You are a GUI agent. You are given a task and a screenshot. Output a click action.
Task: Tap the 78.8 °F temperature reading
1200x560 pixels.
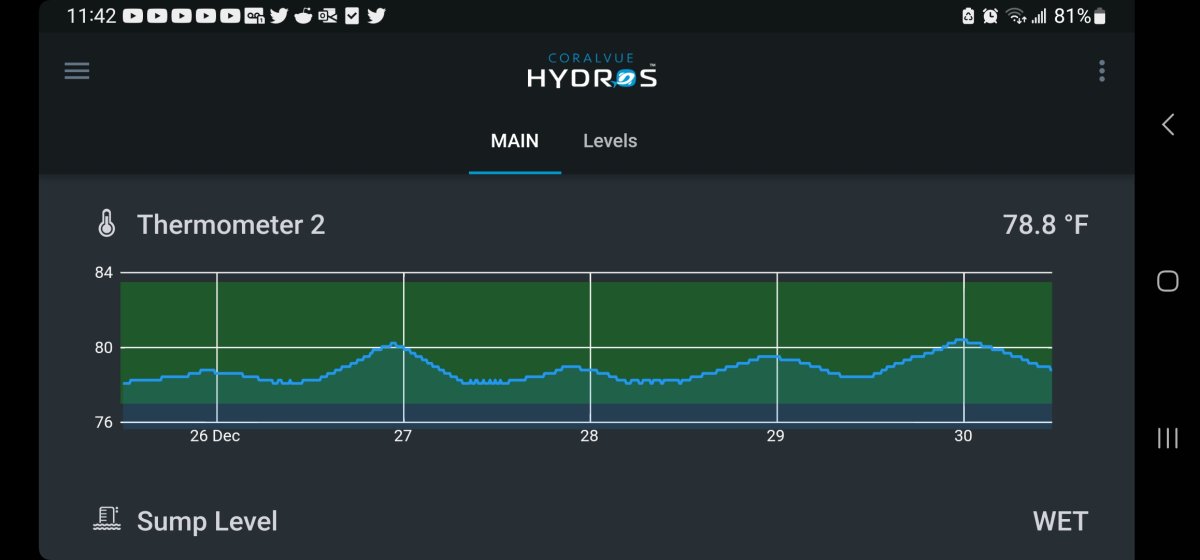(1045, 225)
